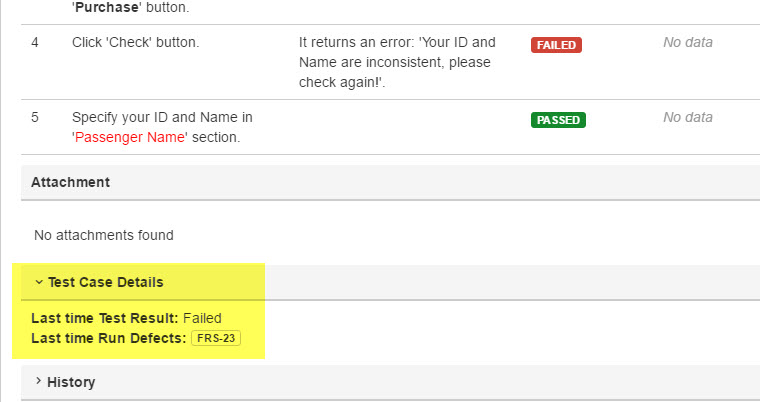Click the 'History' title text

coord(71,382)
